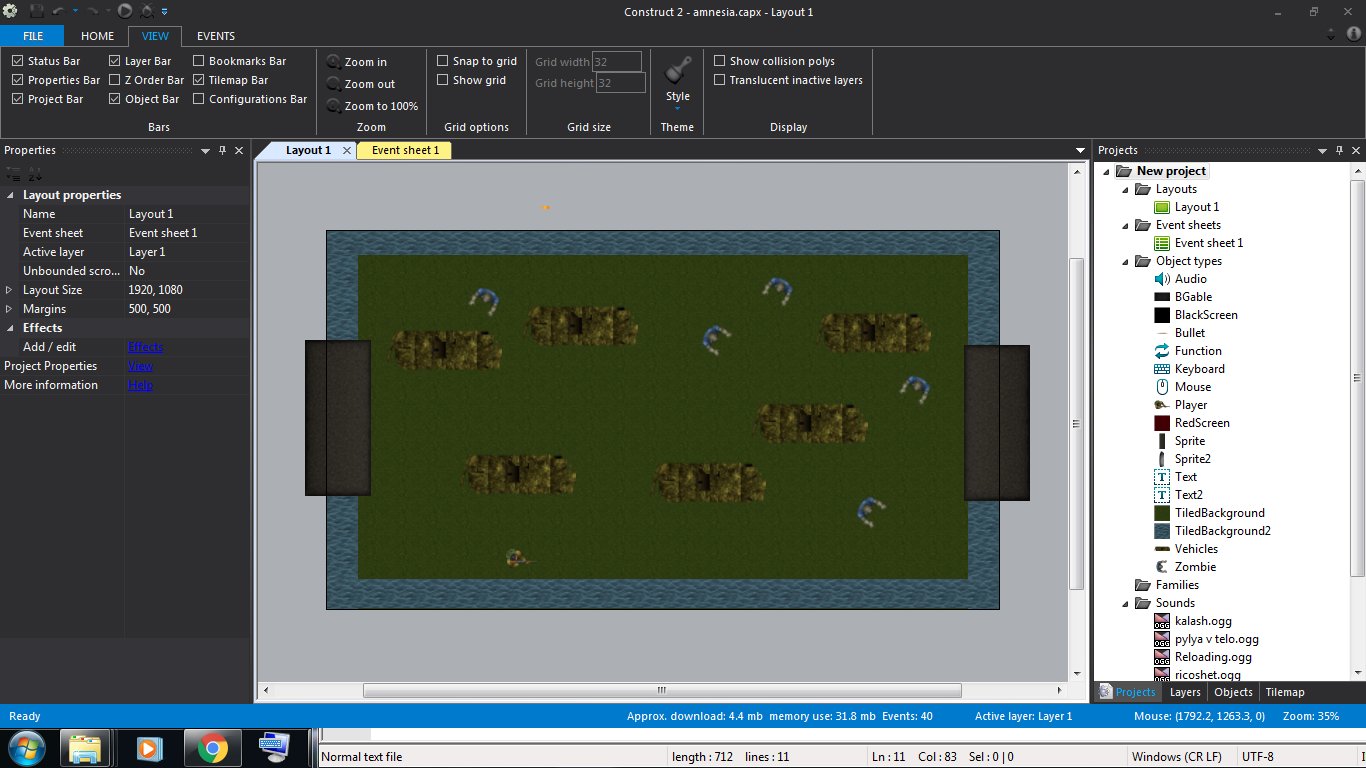Screen dimensions: 1366x768
Task: Click the Effects add/edit link
Action: [x=145, y=347]
